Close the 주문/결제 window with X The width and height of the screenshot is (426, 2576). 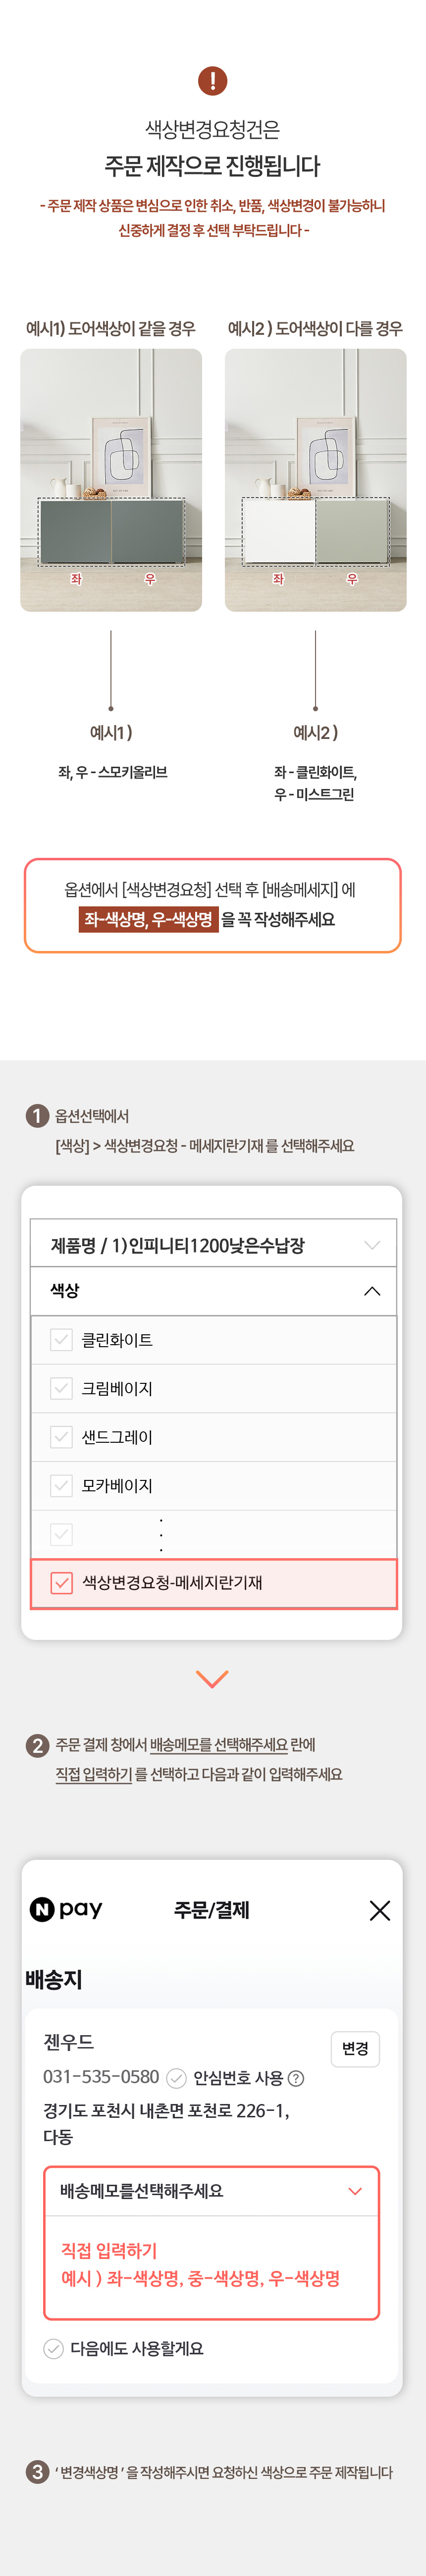click(379, 1910)
